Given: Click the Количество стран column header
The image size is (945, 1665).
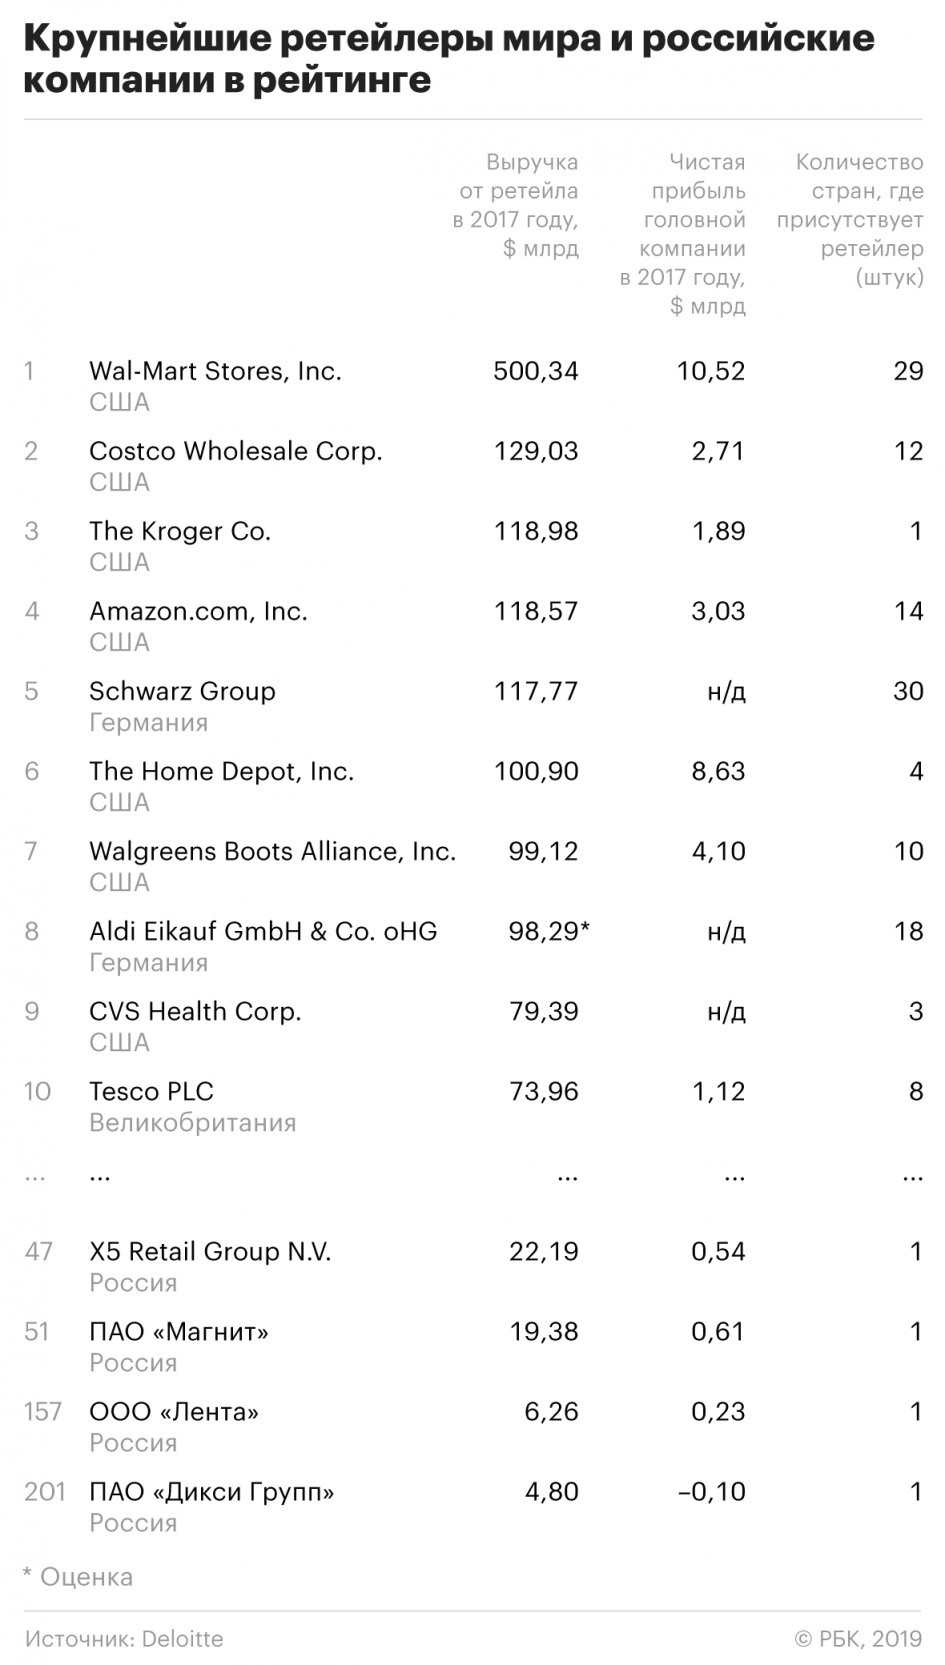Looking at the screenshot, I should (x=850, y=219).
